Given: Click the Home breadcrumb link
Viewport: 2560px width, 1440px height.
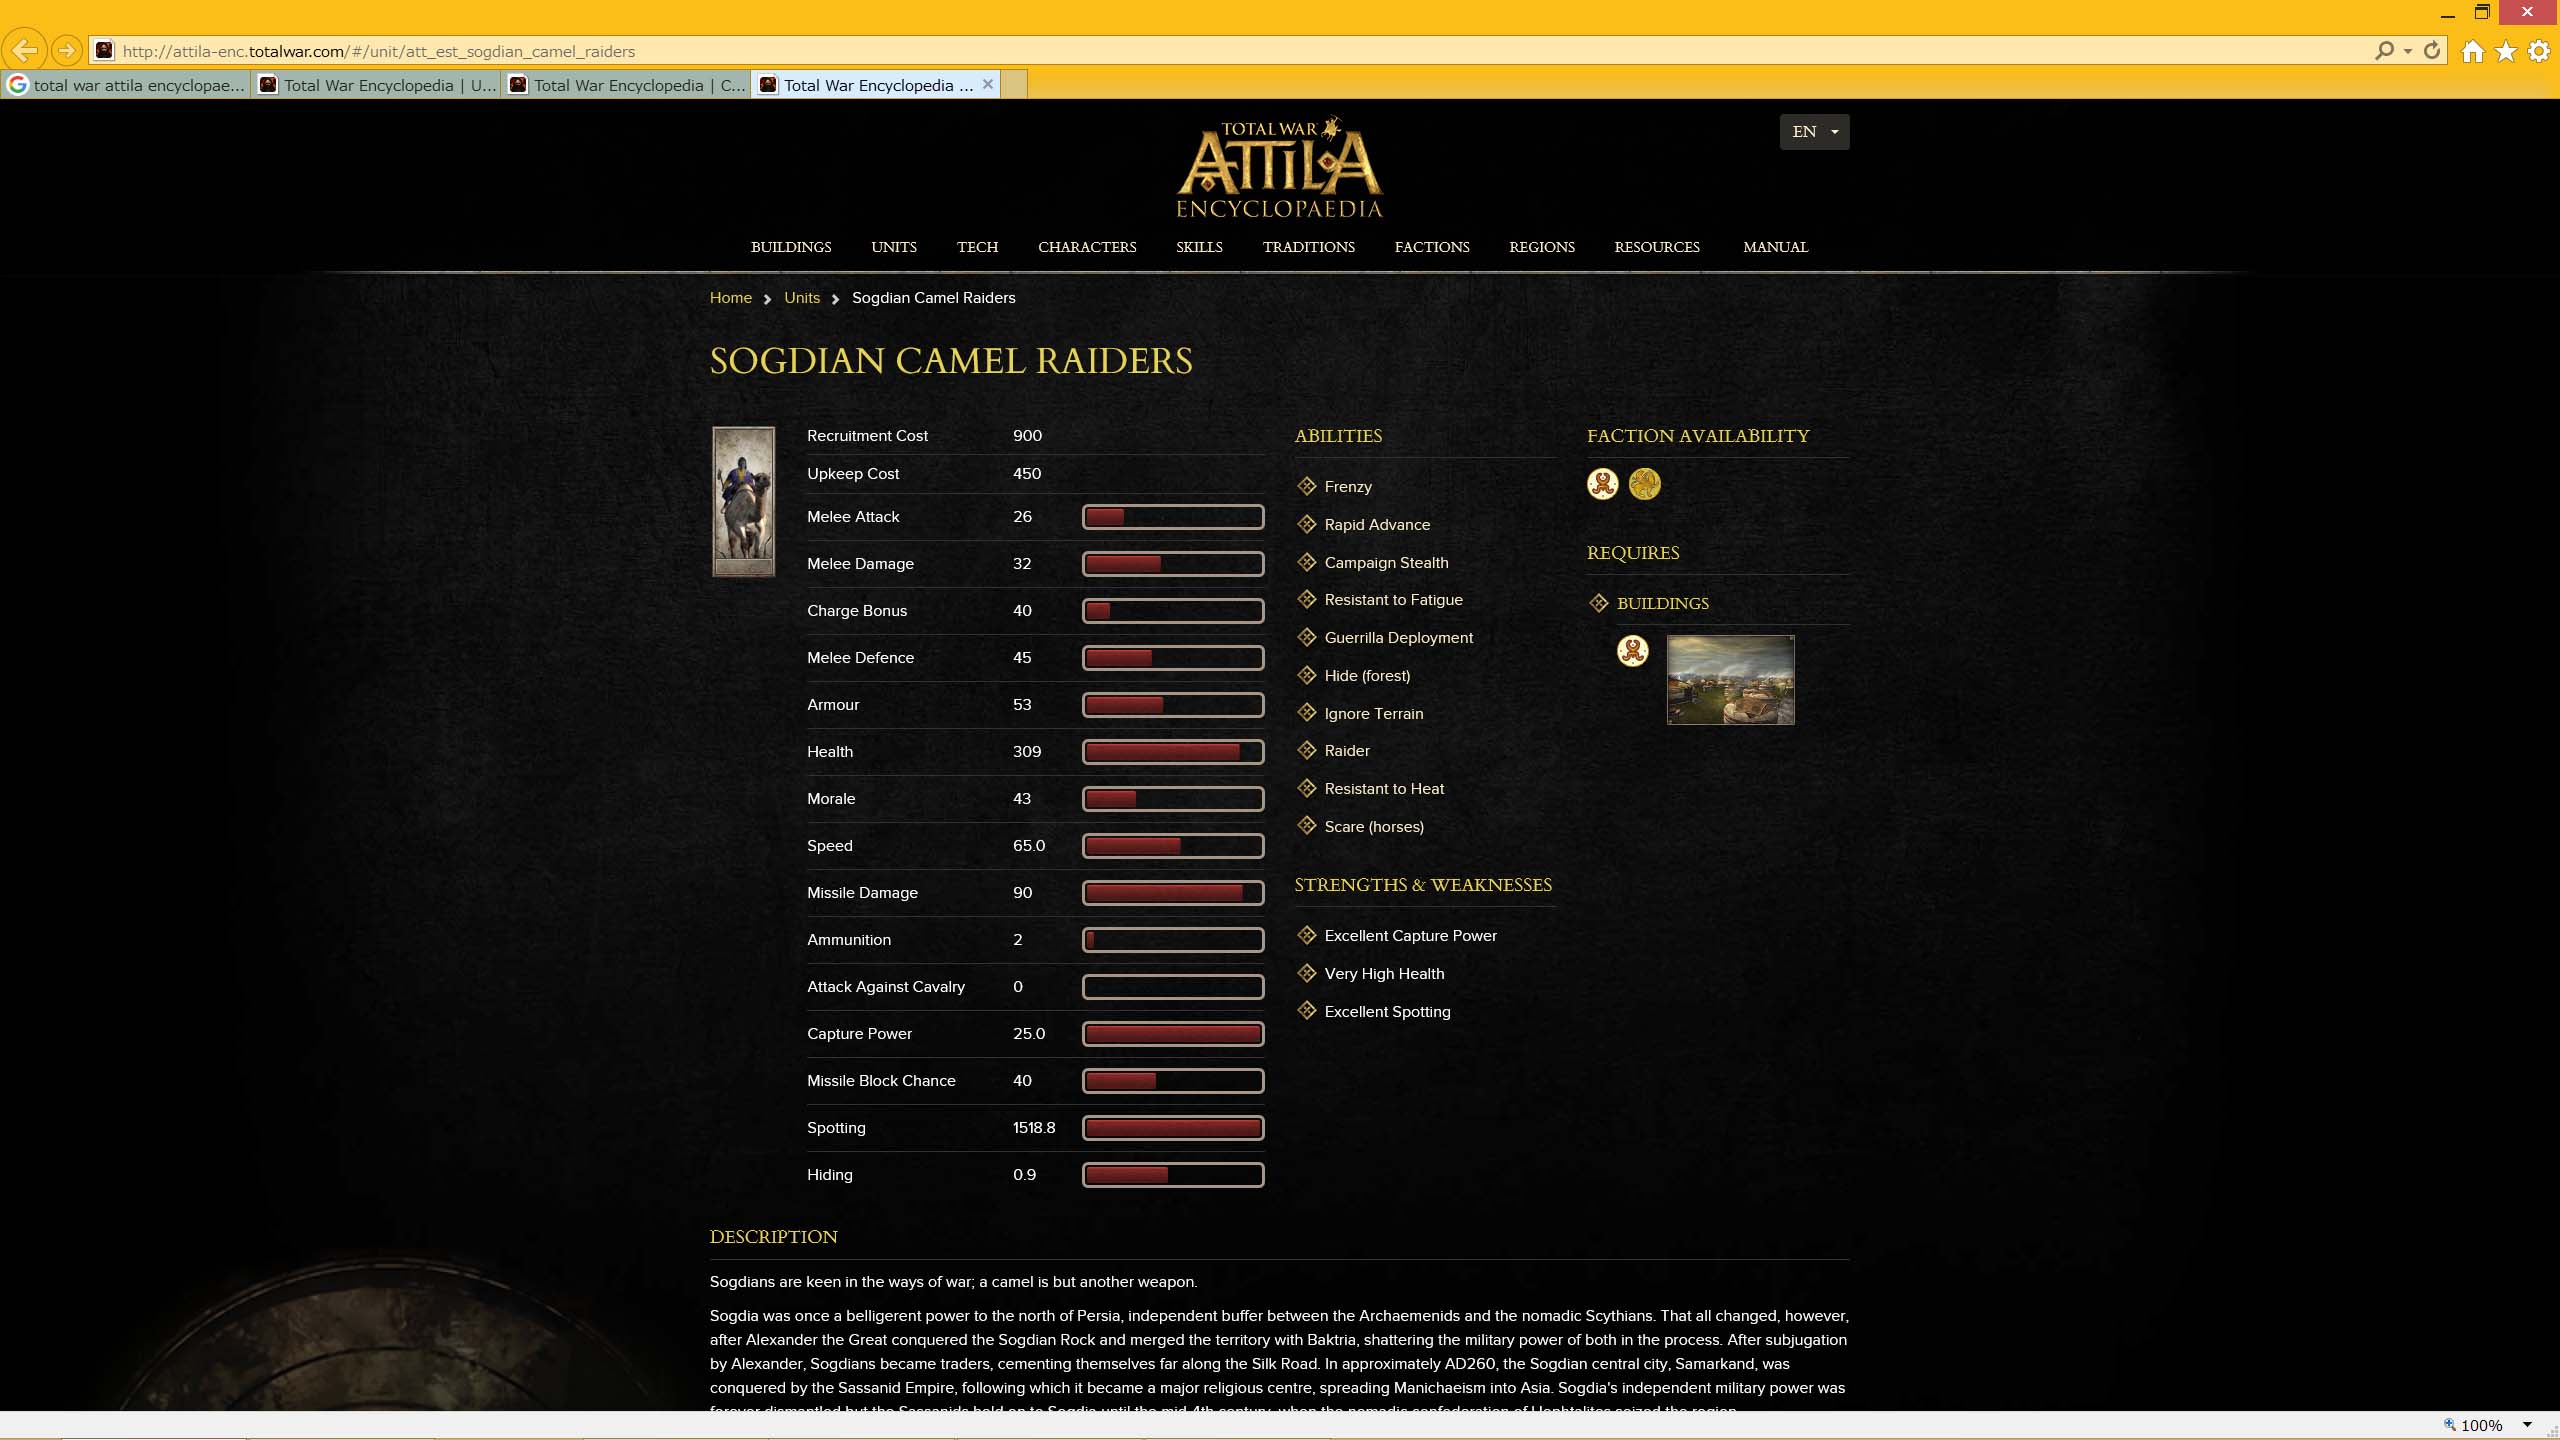Looking at the screenshot, I should point(731,298).
